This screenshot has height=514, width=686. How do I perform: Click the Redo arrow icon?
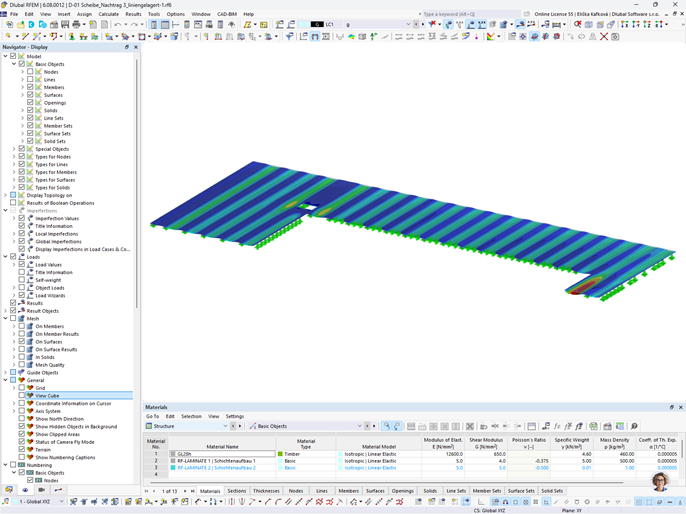(134, 24)
